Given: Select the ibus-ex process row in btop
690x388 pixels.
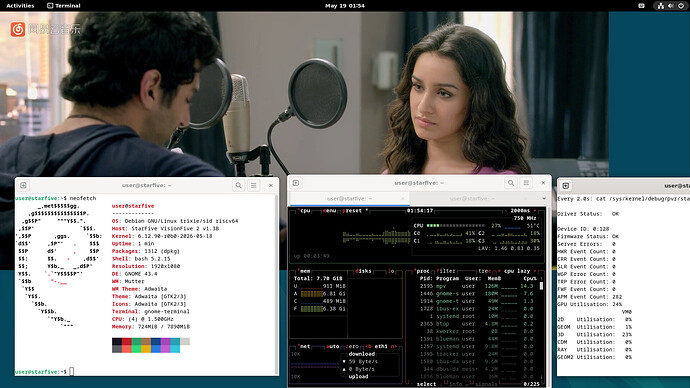Looking at the screenshot, I should 477,308.
